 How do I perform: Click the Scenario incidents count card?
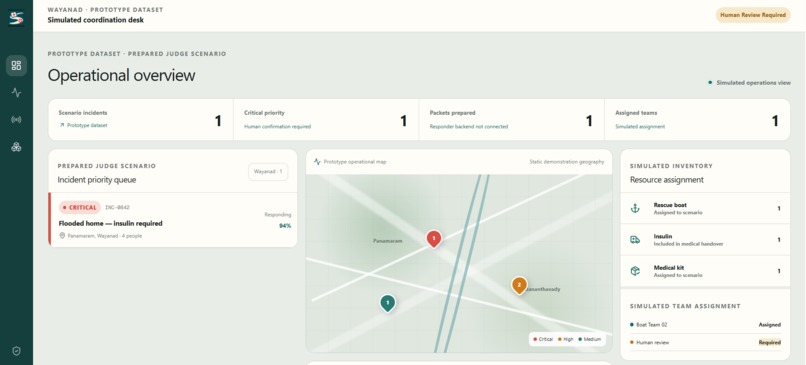pyautogui.click(x=141, y=120)
